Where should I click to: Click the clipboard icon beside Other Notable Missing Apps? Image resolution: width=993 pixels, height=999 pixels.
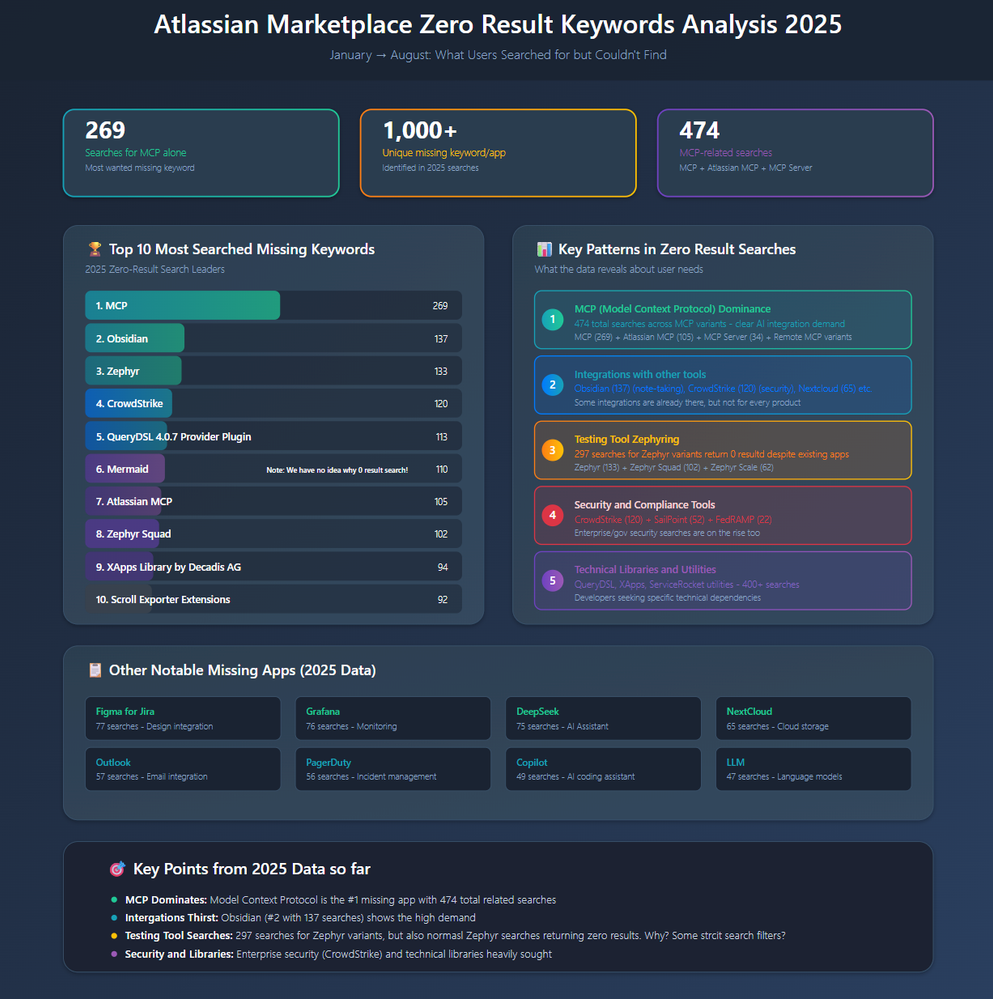[95, 670]
